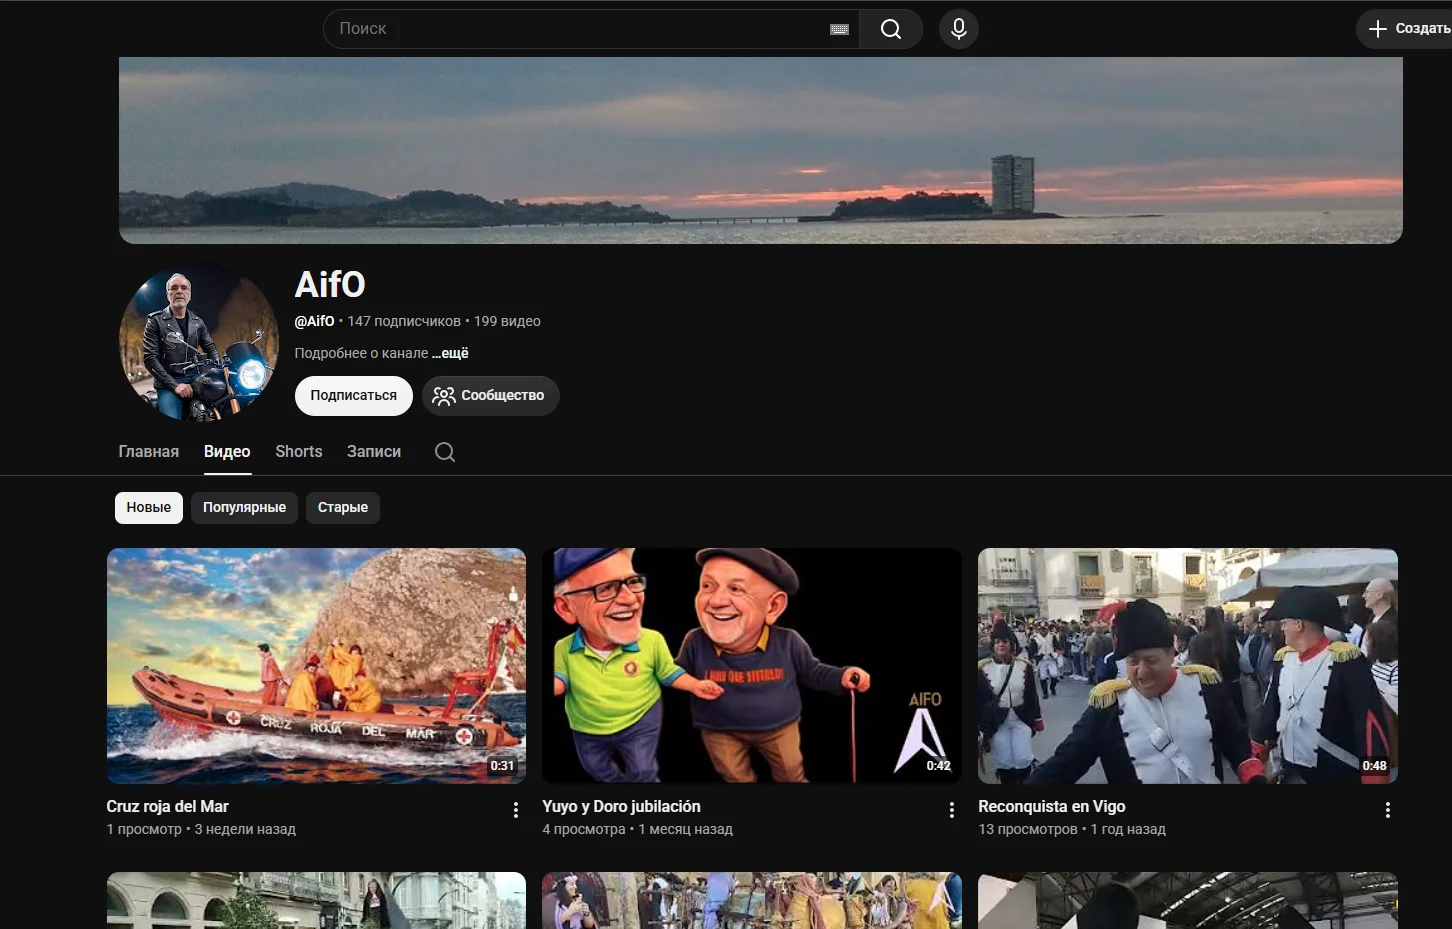
Task: Open options menu for Cruz roja del Mar
Action: pyautogui.click(x=516, y=810)
